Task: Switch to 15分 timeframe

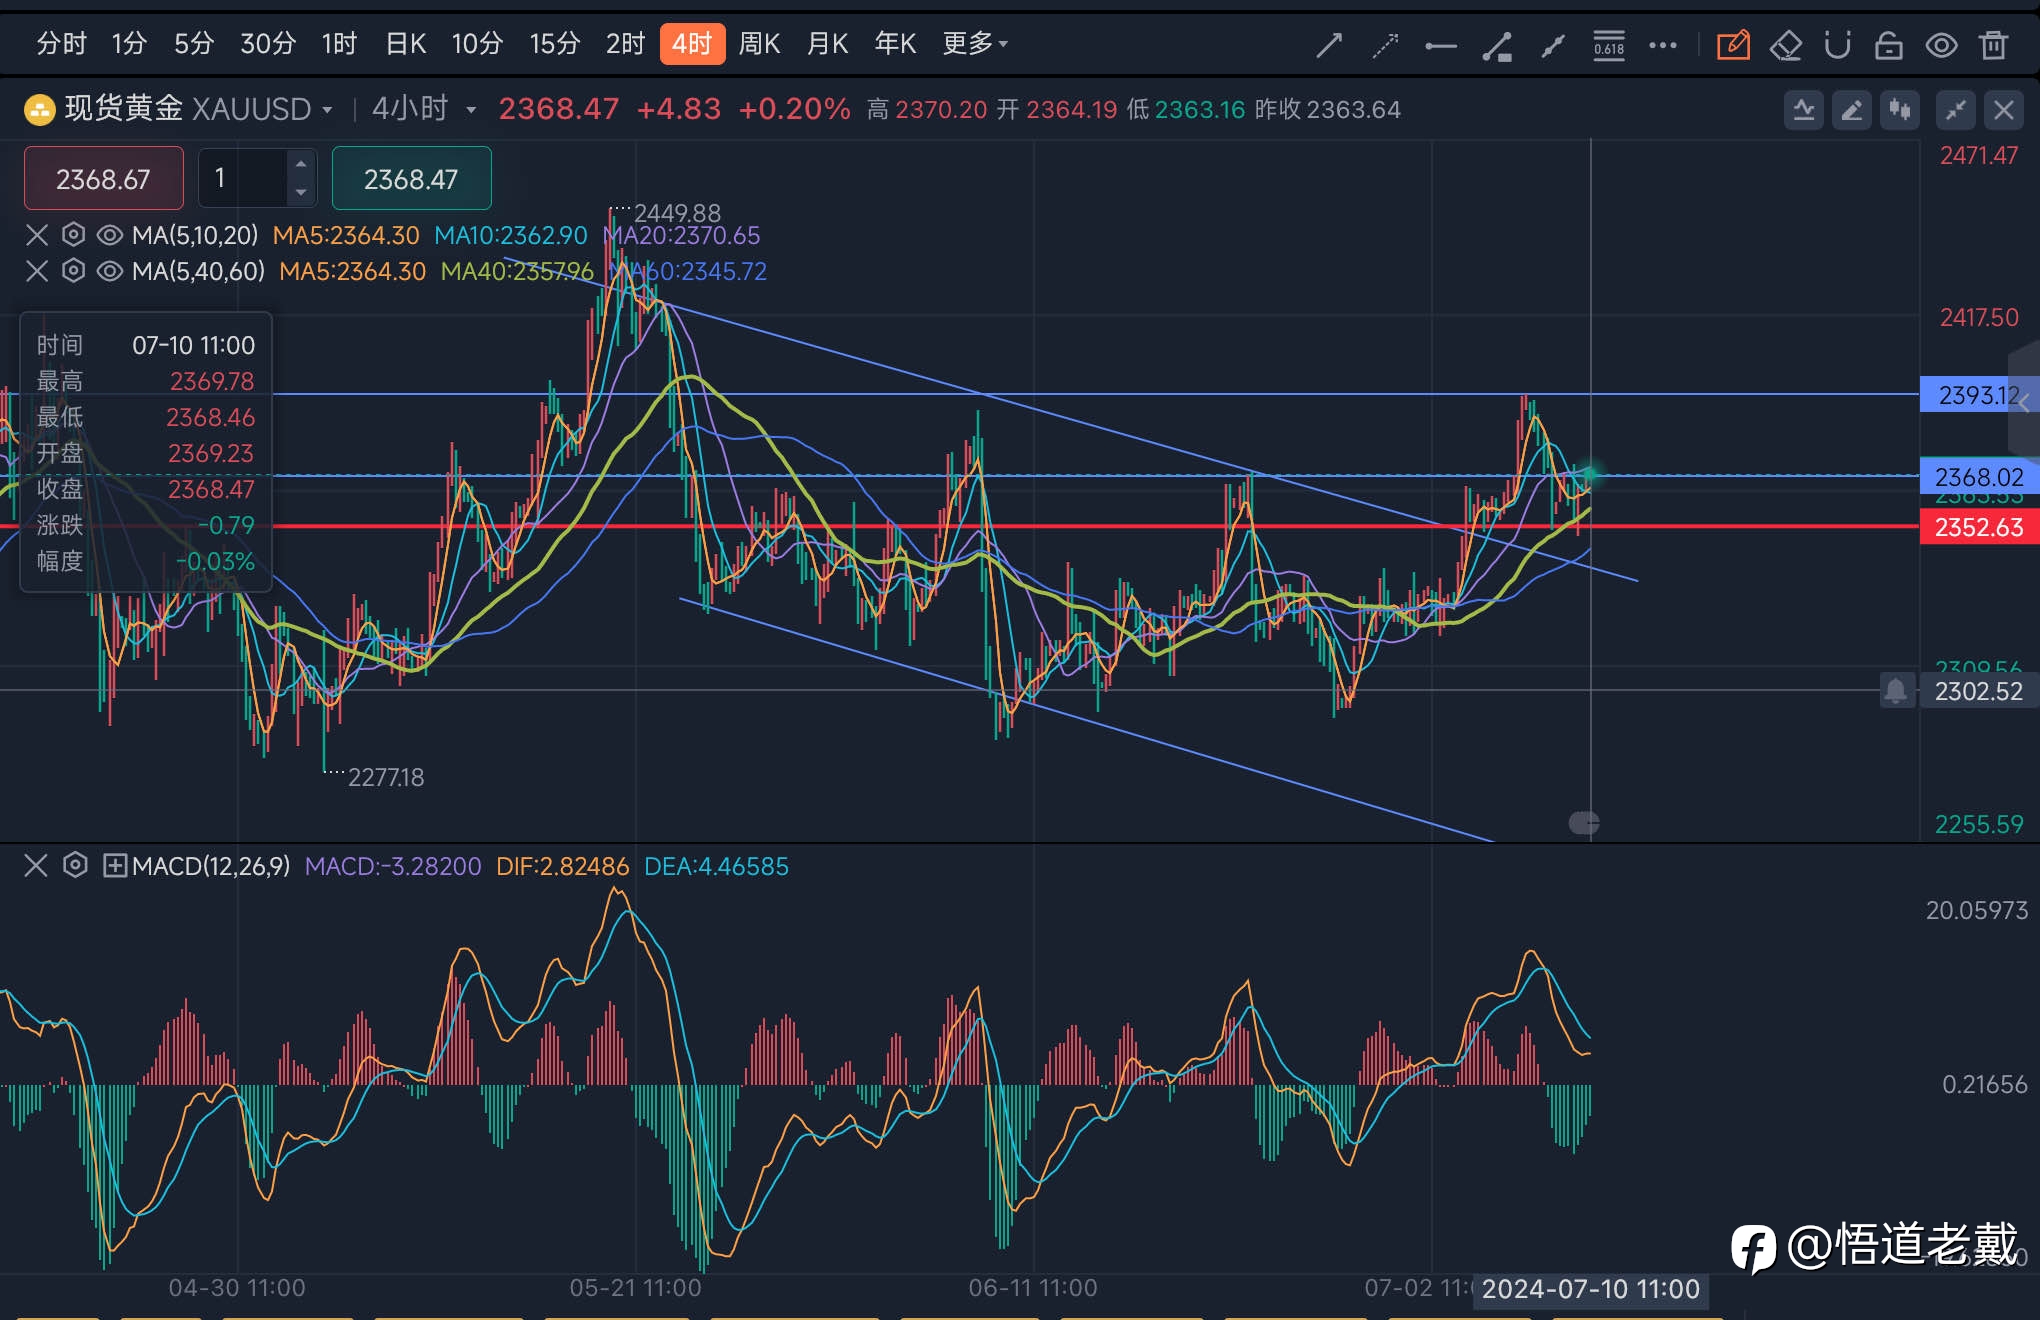Action: [x=555, y=44]
